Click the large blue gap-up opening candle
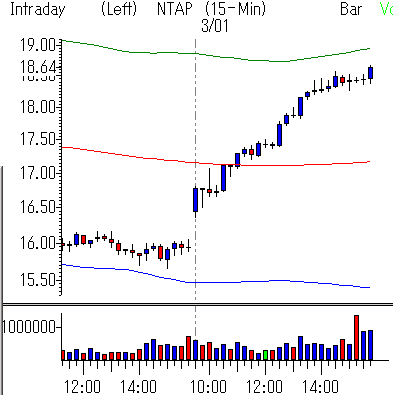This screenshot has width=393, height=395. click(x=195, y=200)
